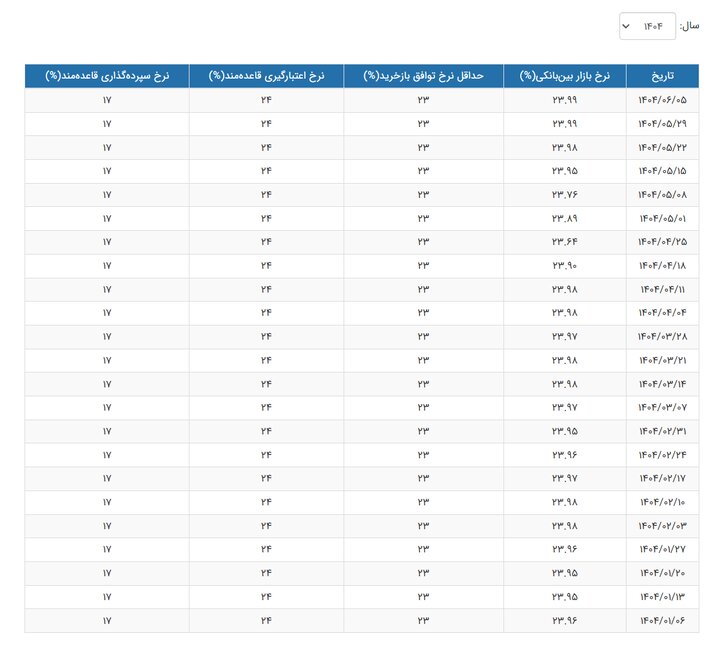This screenshot has height=649, width=720.
Task: Select the date cell 1404/05/29
Action: pyautogui.click(x=663, y=124)
